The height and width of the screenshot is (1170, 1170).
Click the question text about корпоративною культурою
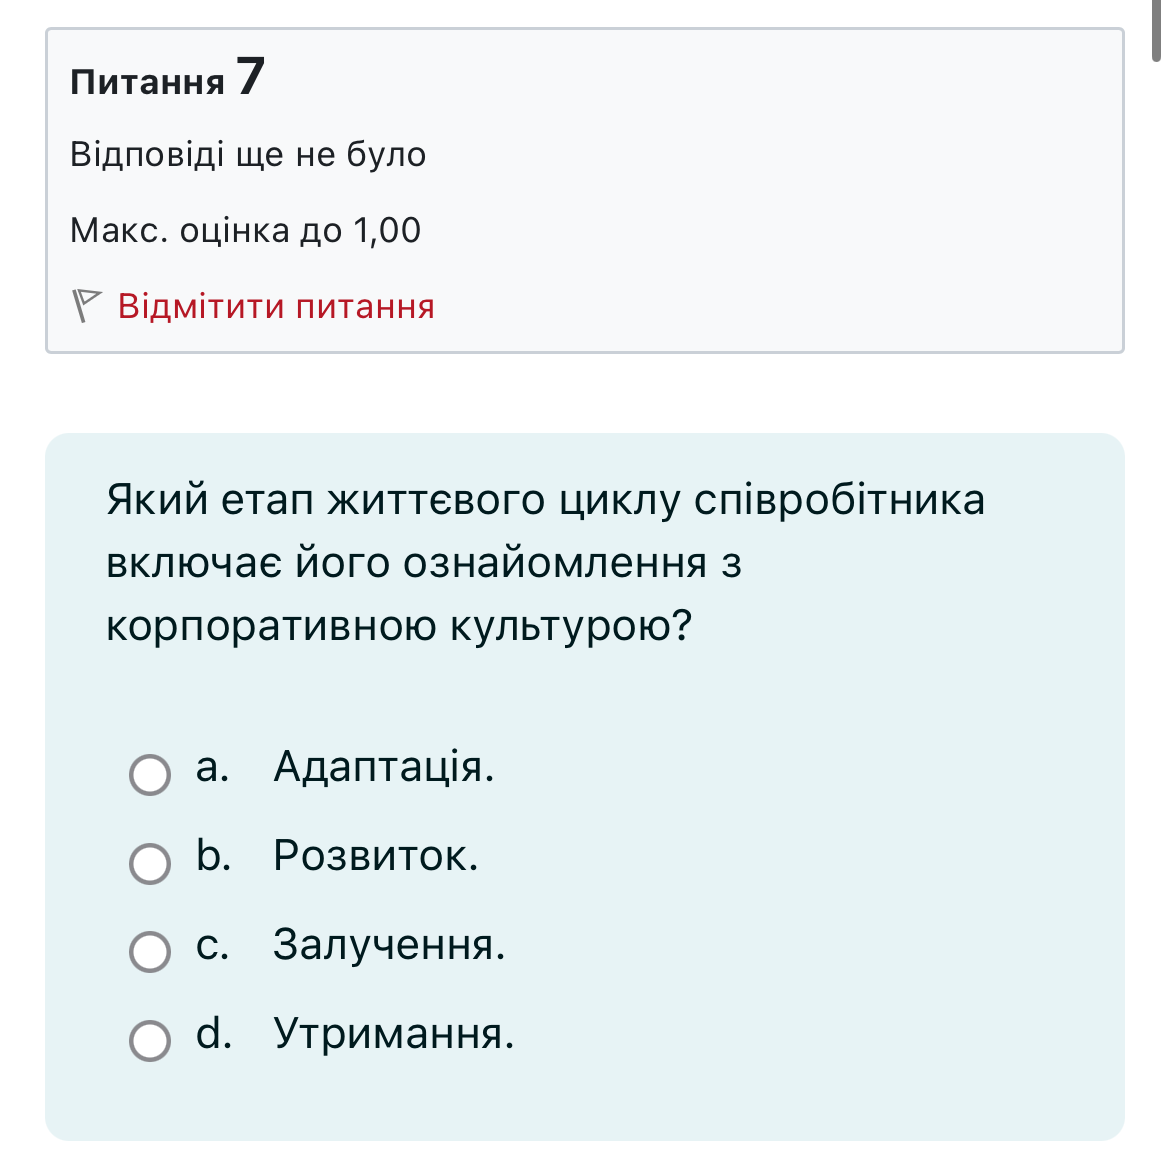[545, 563]
